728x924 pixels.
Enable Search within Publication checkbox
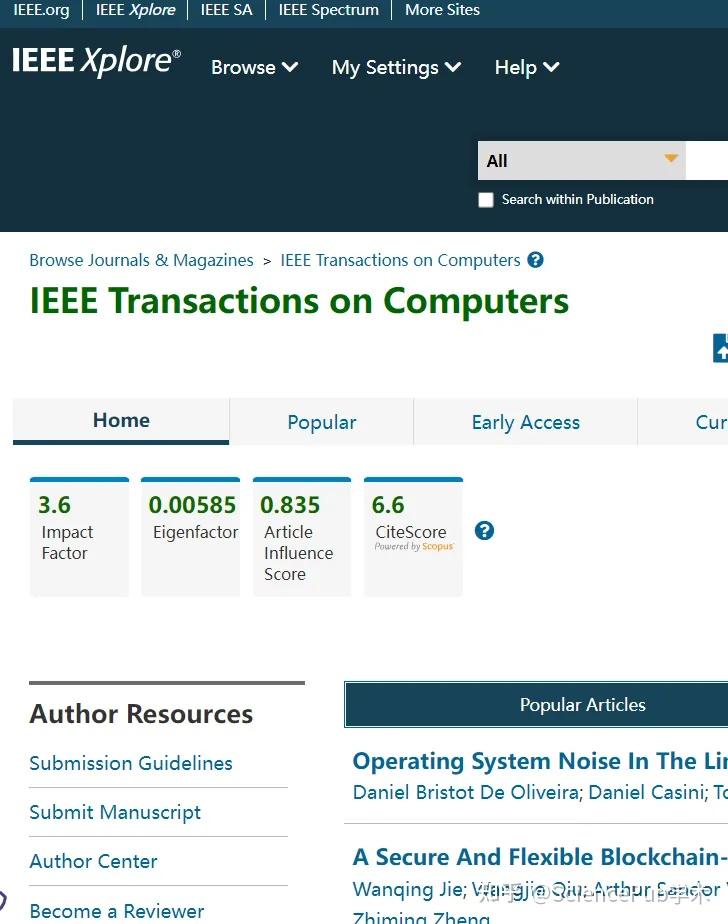point(486,199)
